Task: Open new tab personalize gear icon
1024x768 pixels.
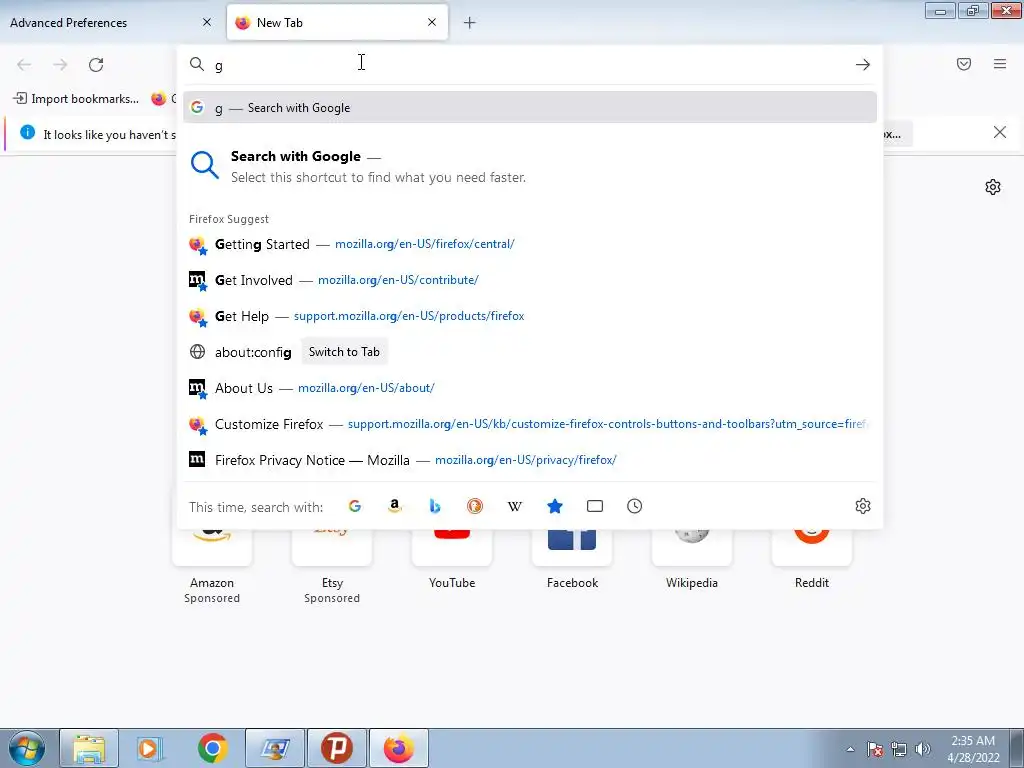Action: pos(993,187)
